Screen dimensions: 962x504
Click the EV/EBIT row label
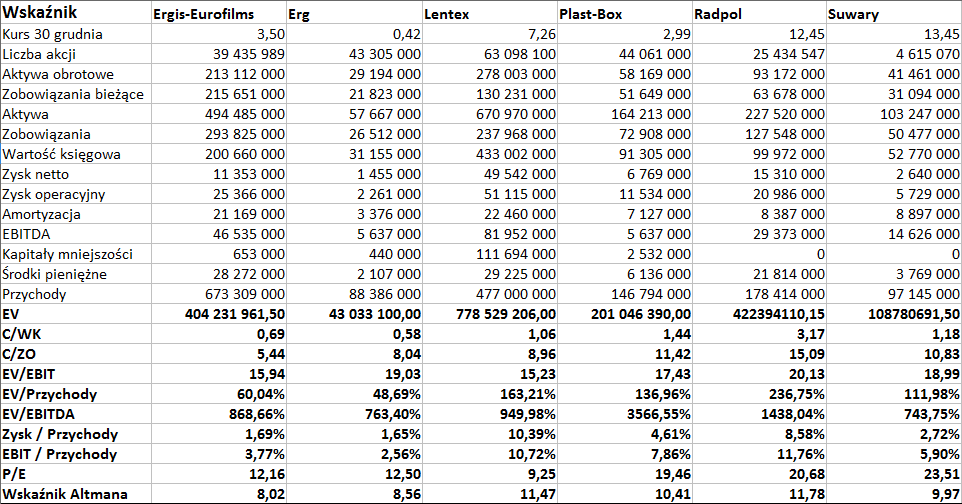click(x=75, y=374)
